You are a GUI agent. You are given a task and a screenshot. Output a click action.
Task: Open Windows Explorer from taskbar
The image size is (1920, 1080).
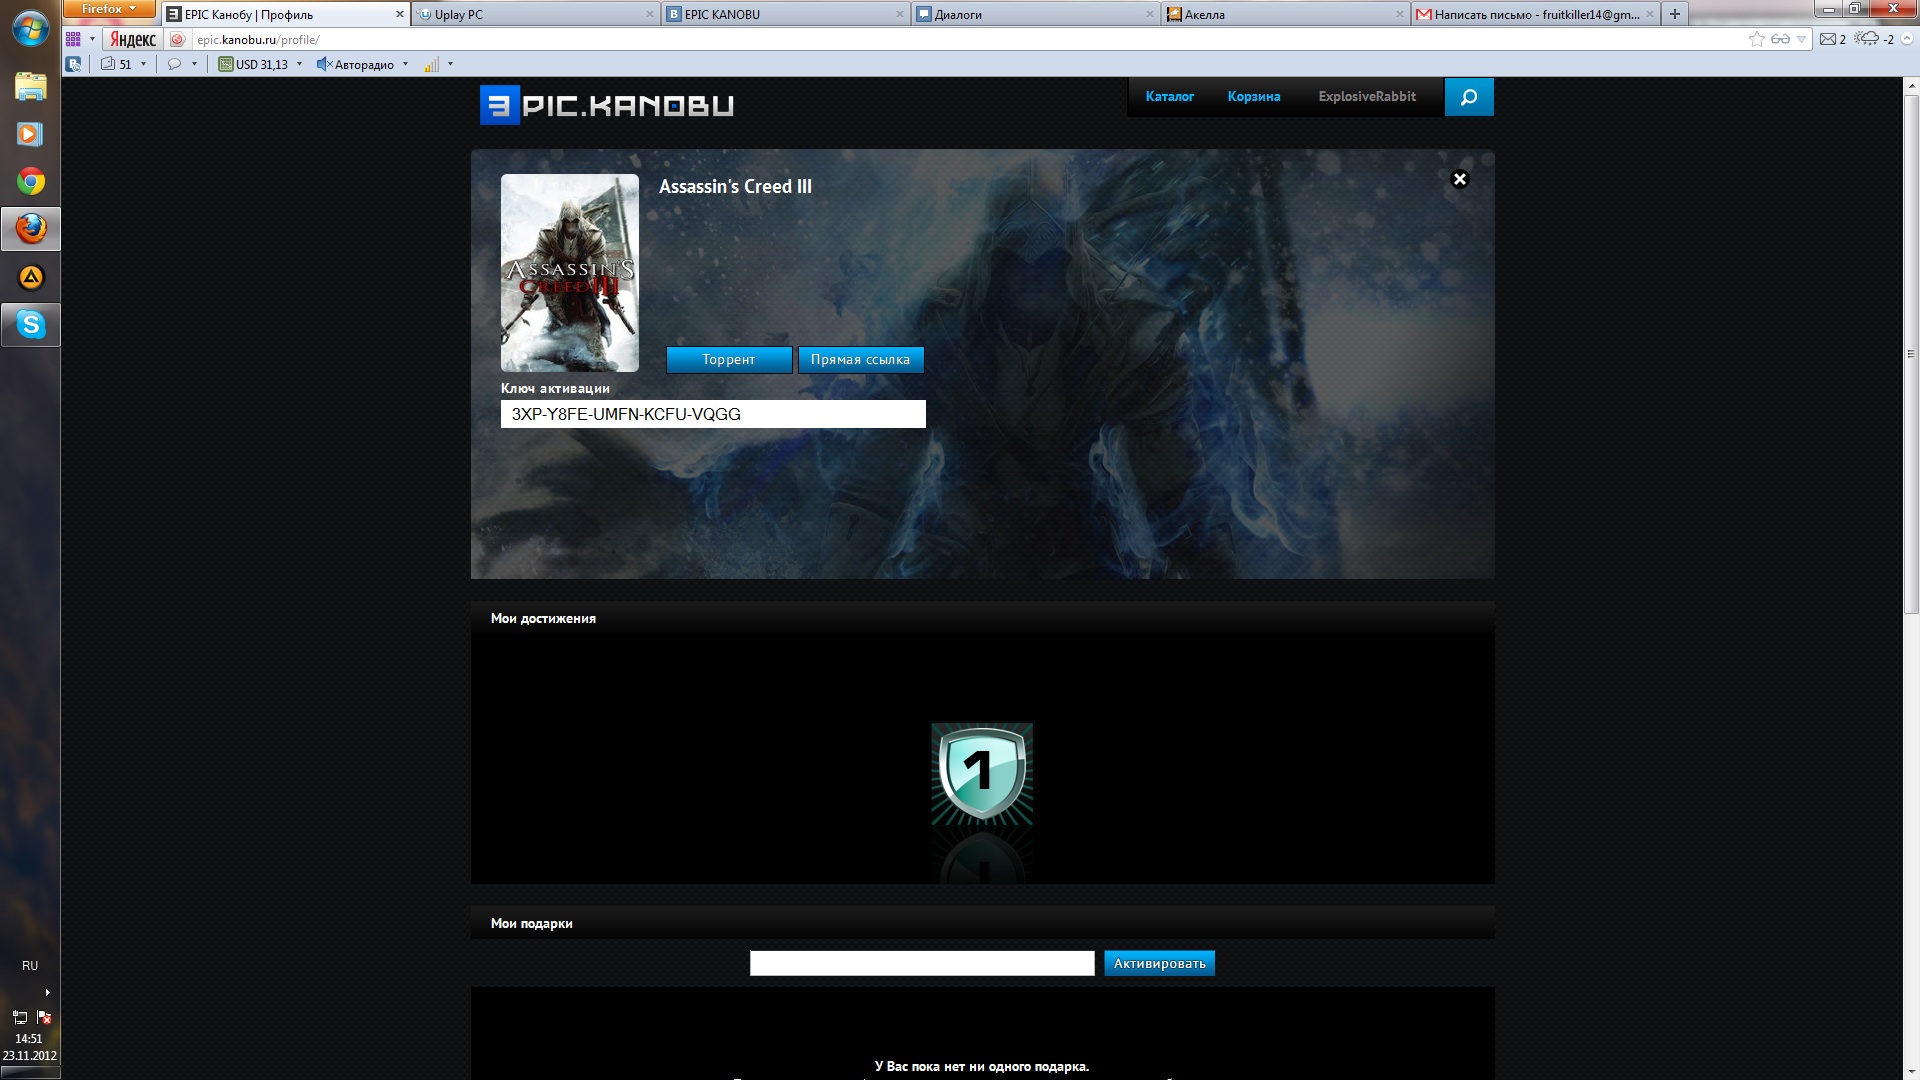[x=30, y=86]
